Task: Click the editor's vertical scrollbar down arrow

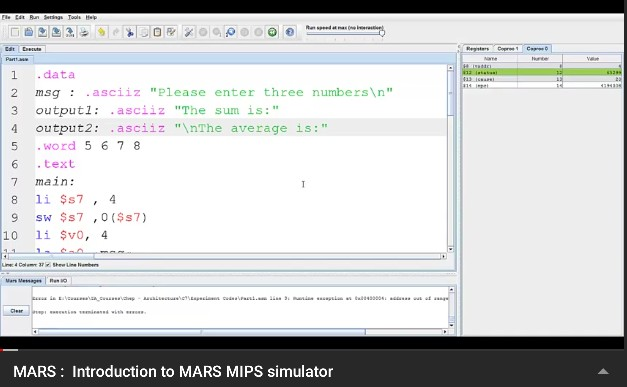Action: [451, 249]
